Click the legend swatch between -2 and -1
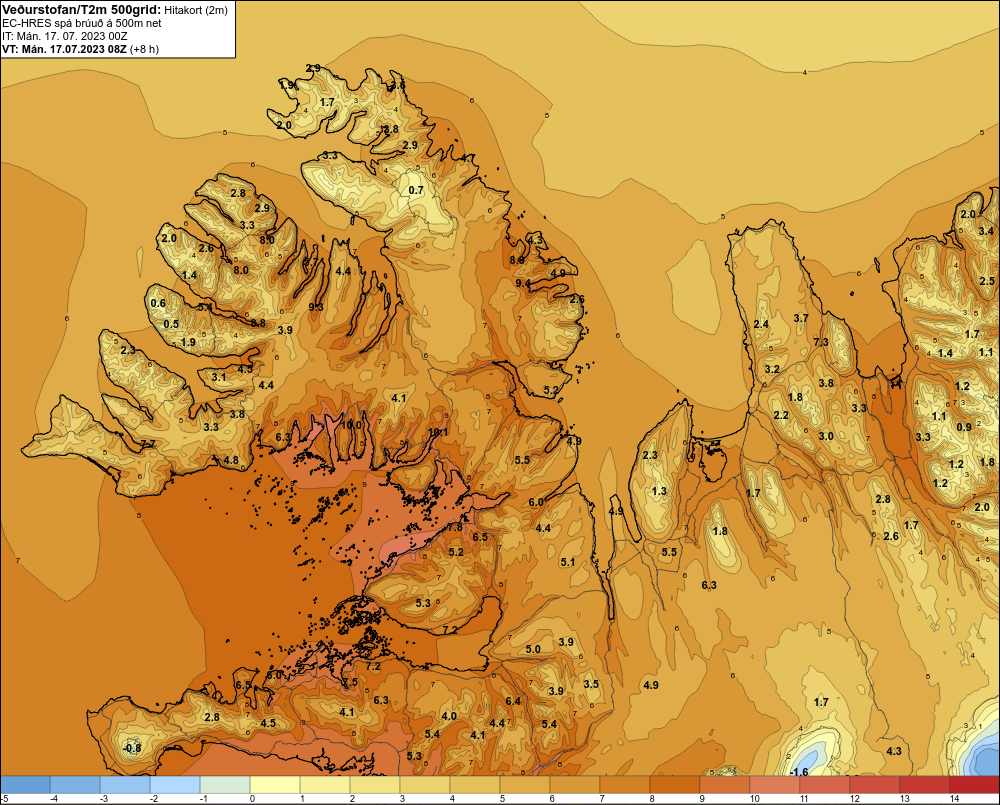Viewport: 1000px width, 805px height. [x=175, y=785]
